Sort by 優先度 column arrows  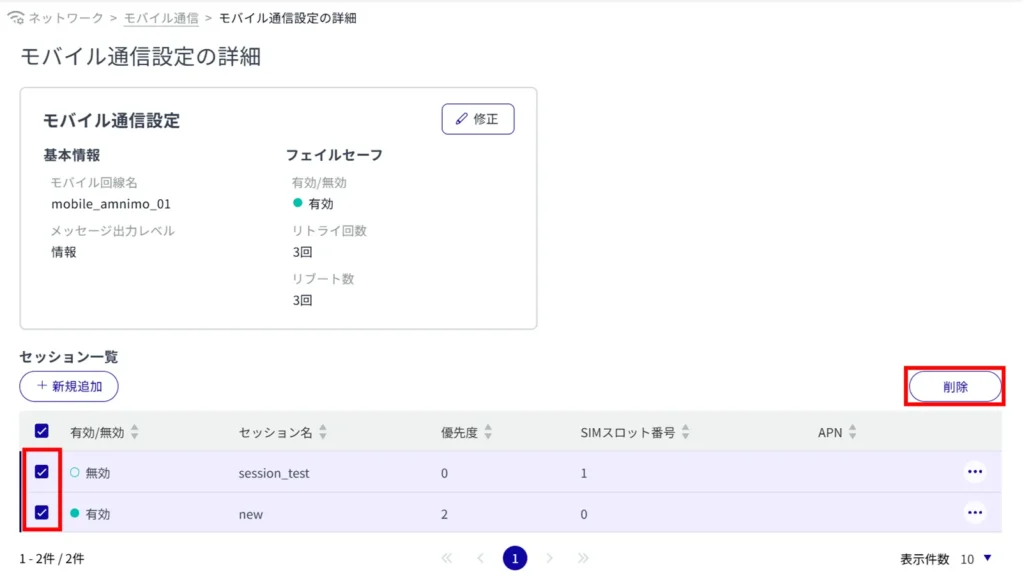[488, 433]
